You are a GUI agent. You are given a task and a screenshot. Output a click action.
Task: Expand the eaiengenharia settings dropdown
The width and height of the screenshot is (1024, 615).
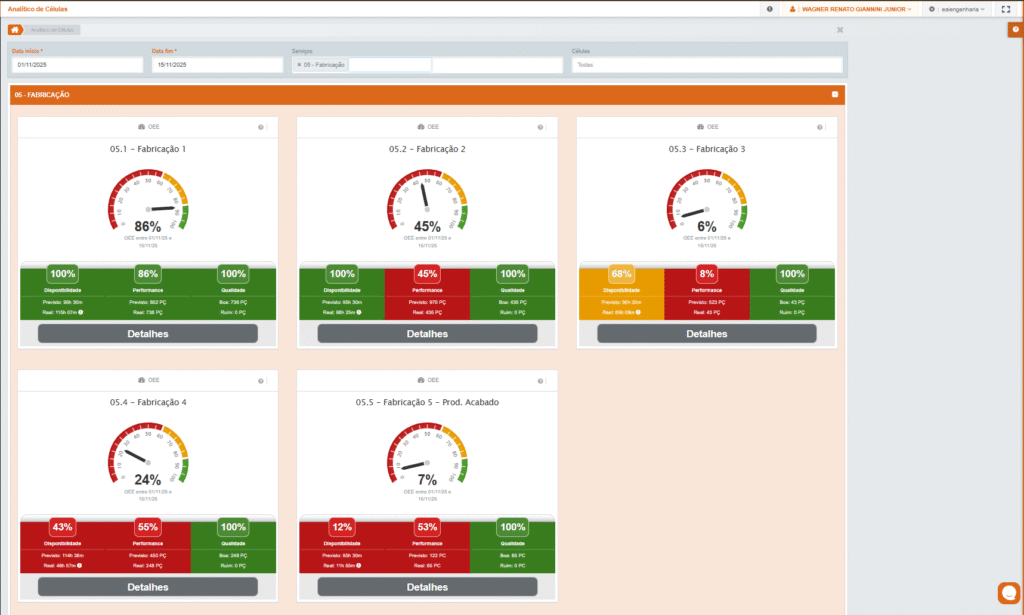pyautogui.click(x=956, y=9)
